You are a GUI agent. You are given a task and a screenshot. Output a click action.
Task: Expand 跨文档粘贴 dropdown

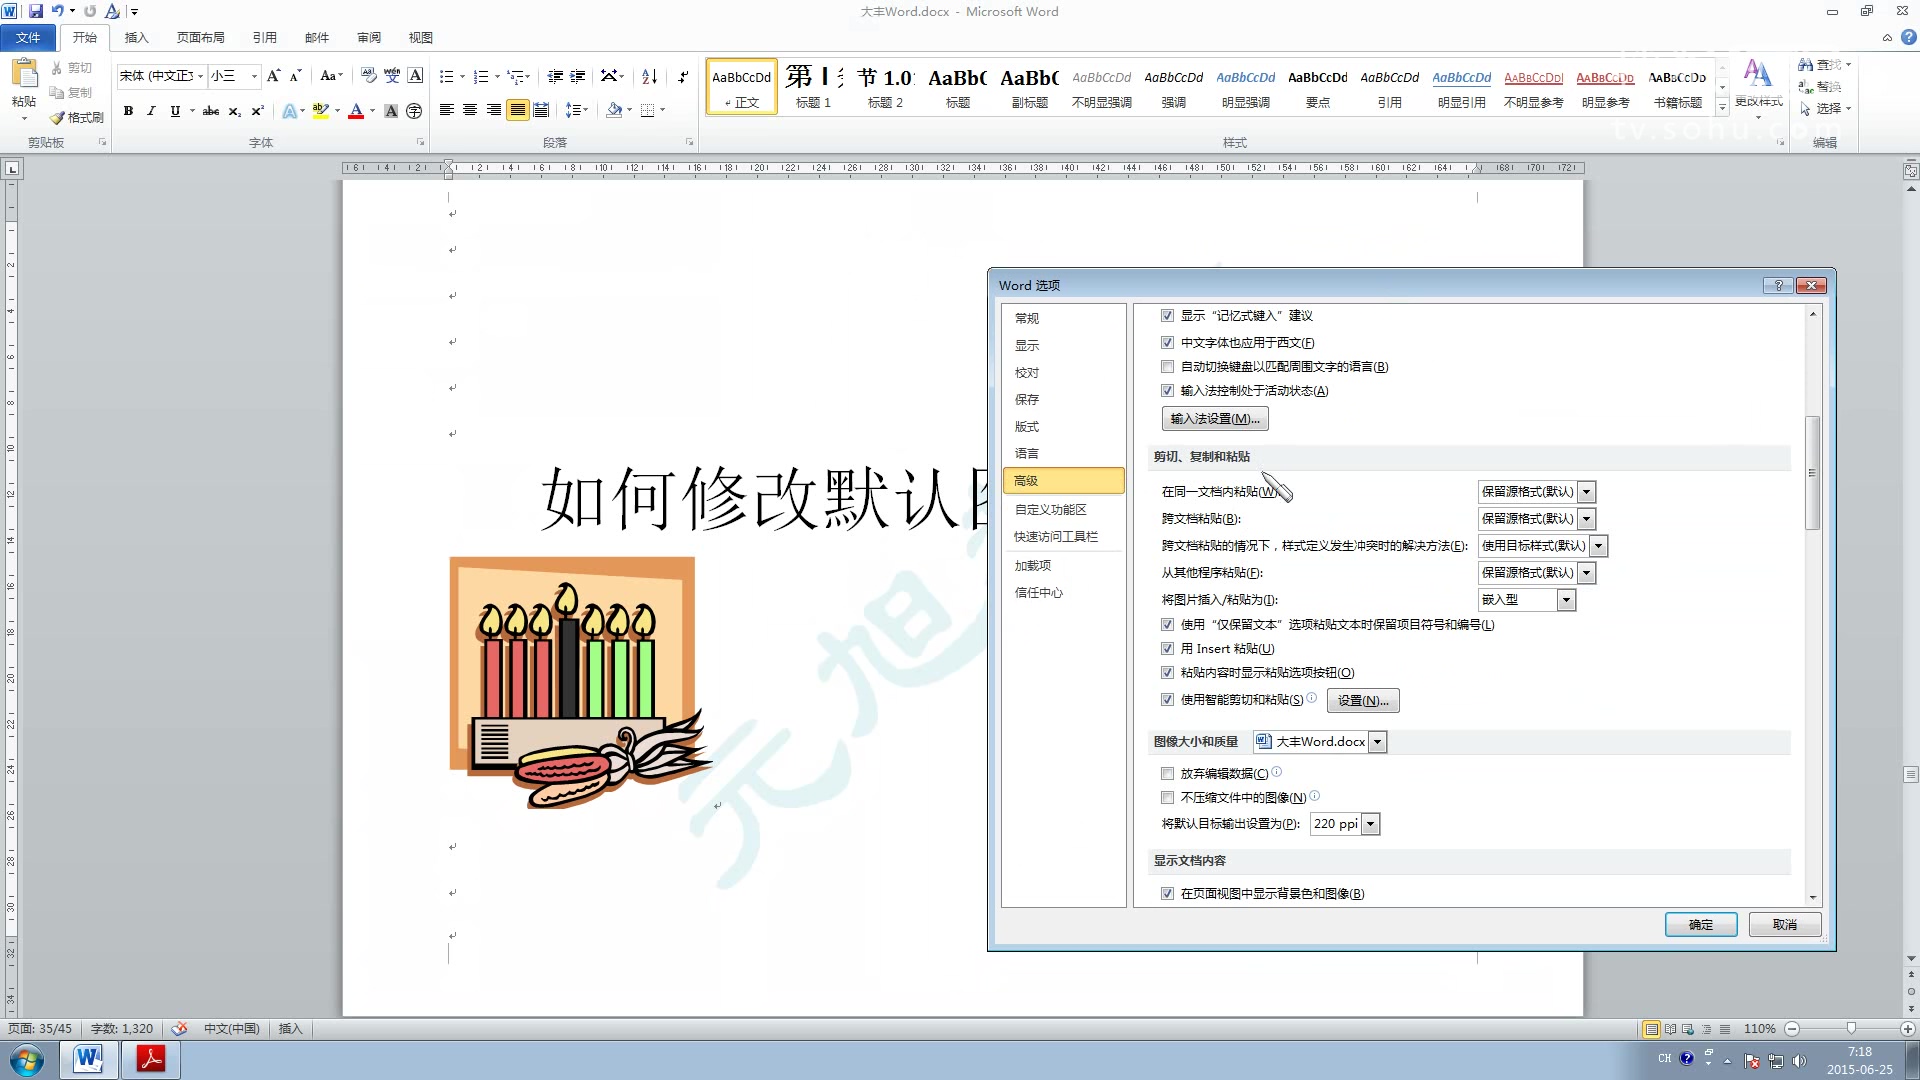tap(1587, 519)
